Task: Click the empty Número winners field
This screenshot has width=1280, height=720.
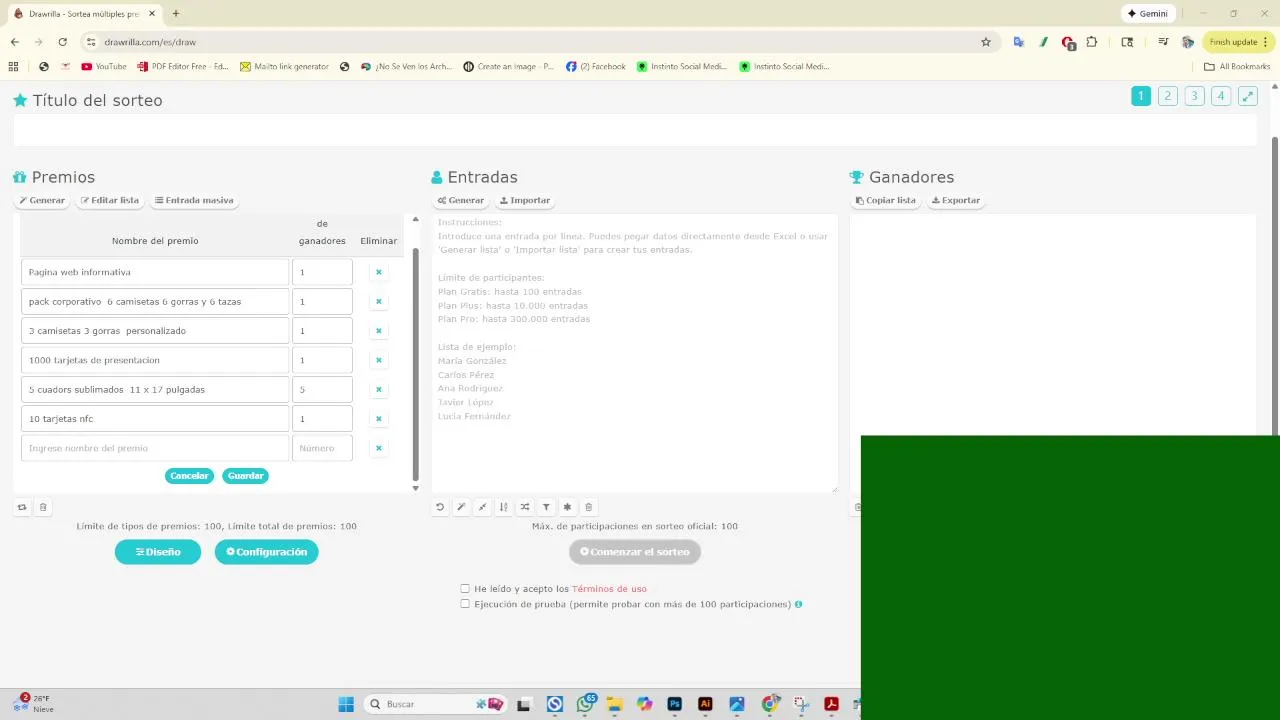Action: [322, 448]
